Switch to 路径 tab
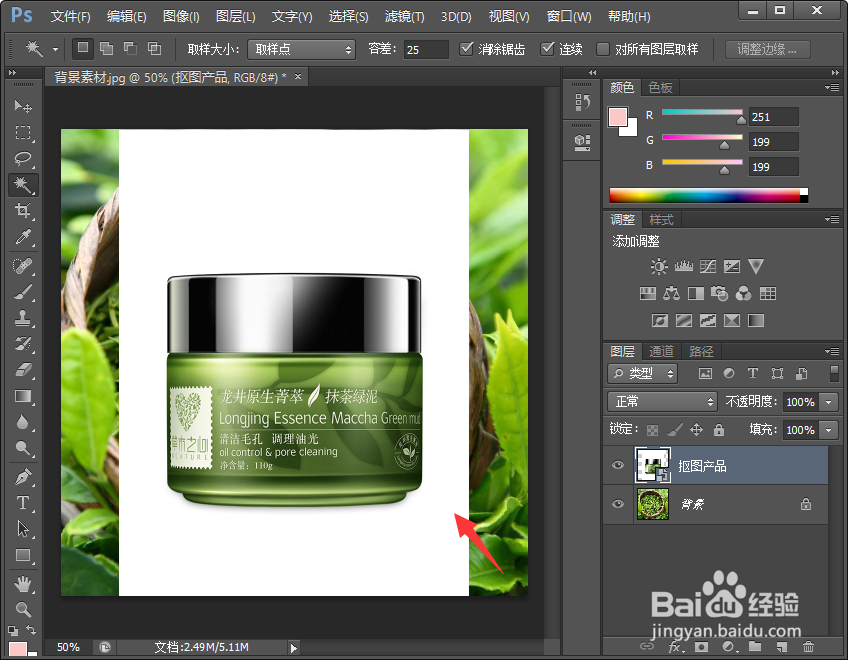848x660 pixels. (x=701, y=351)
